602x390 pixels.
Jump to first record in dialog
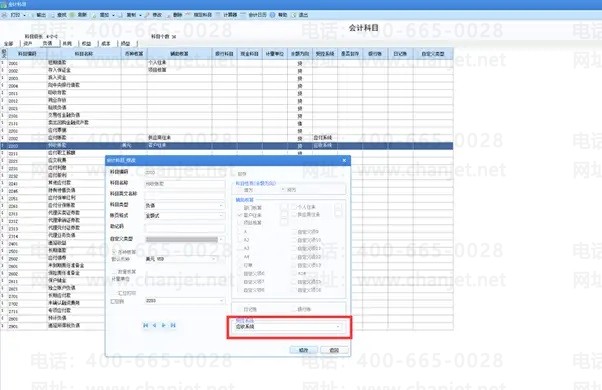pyautogui.click(x=146, y=325)
